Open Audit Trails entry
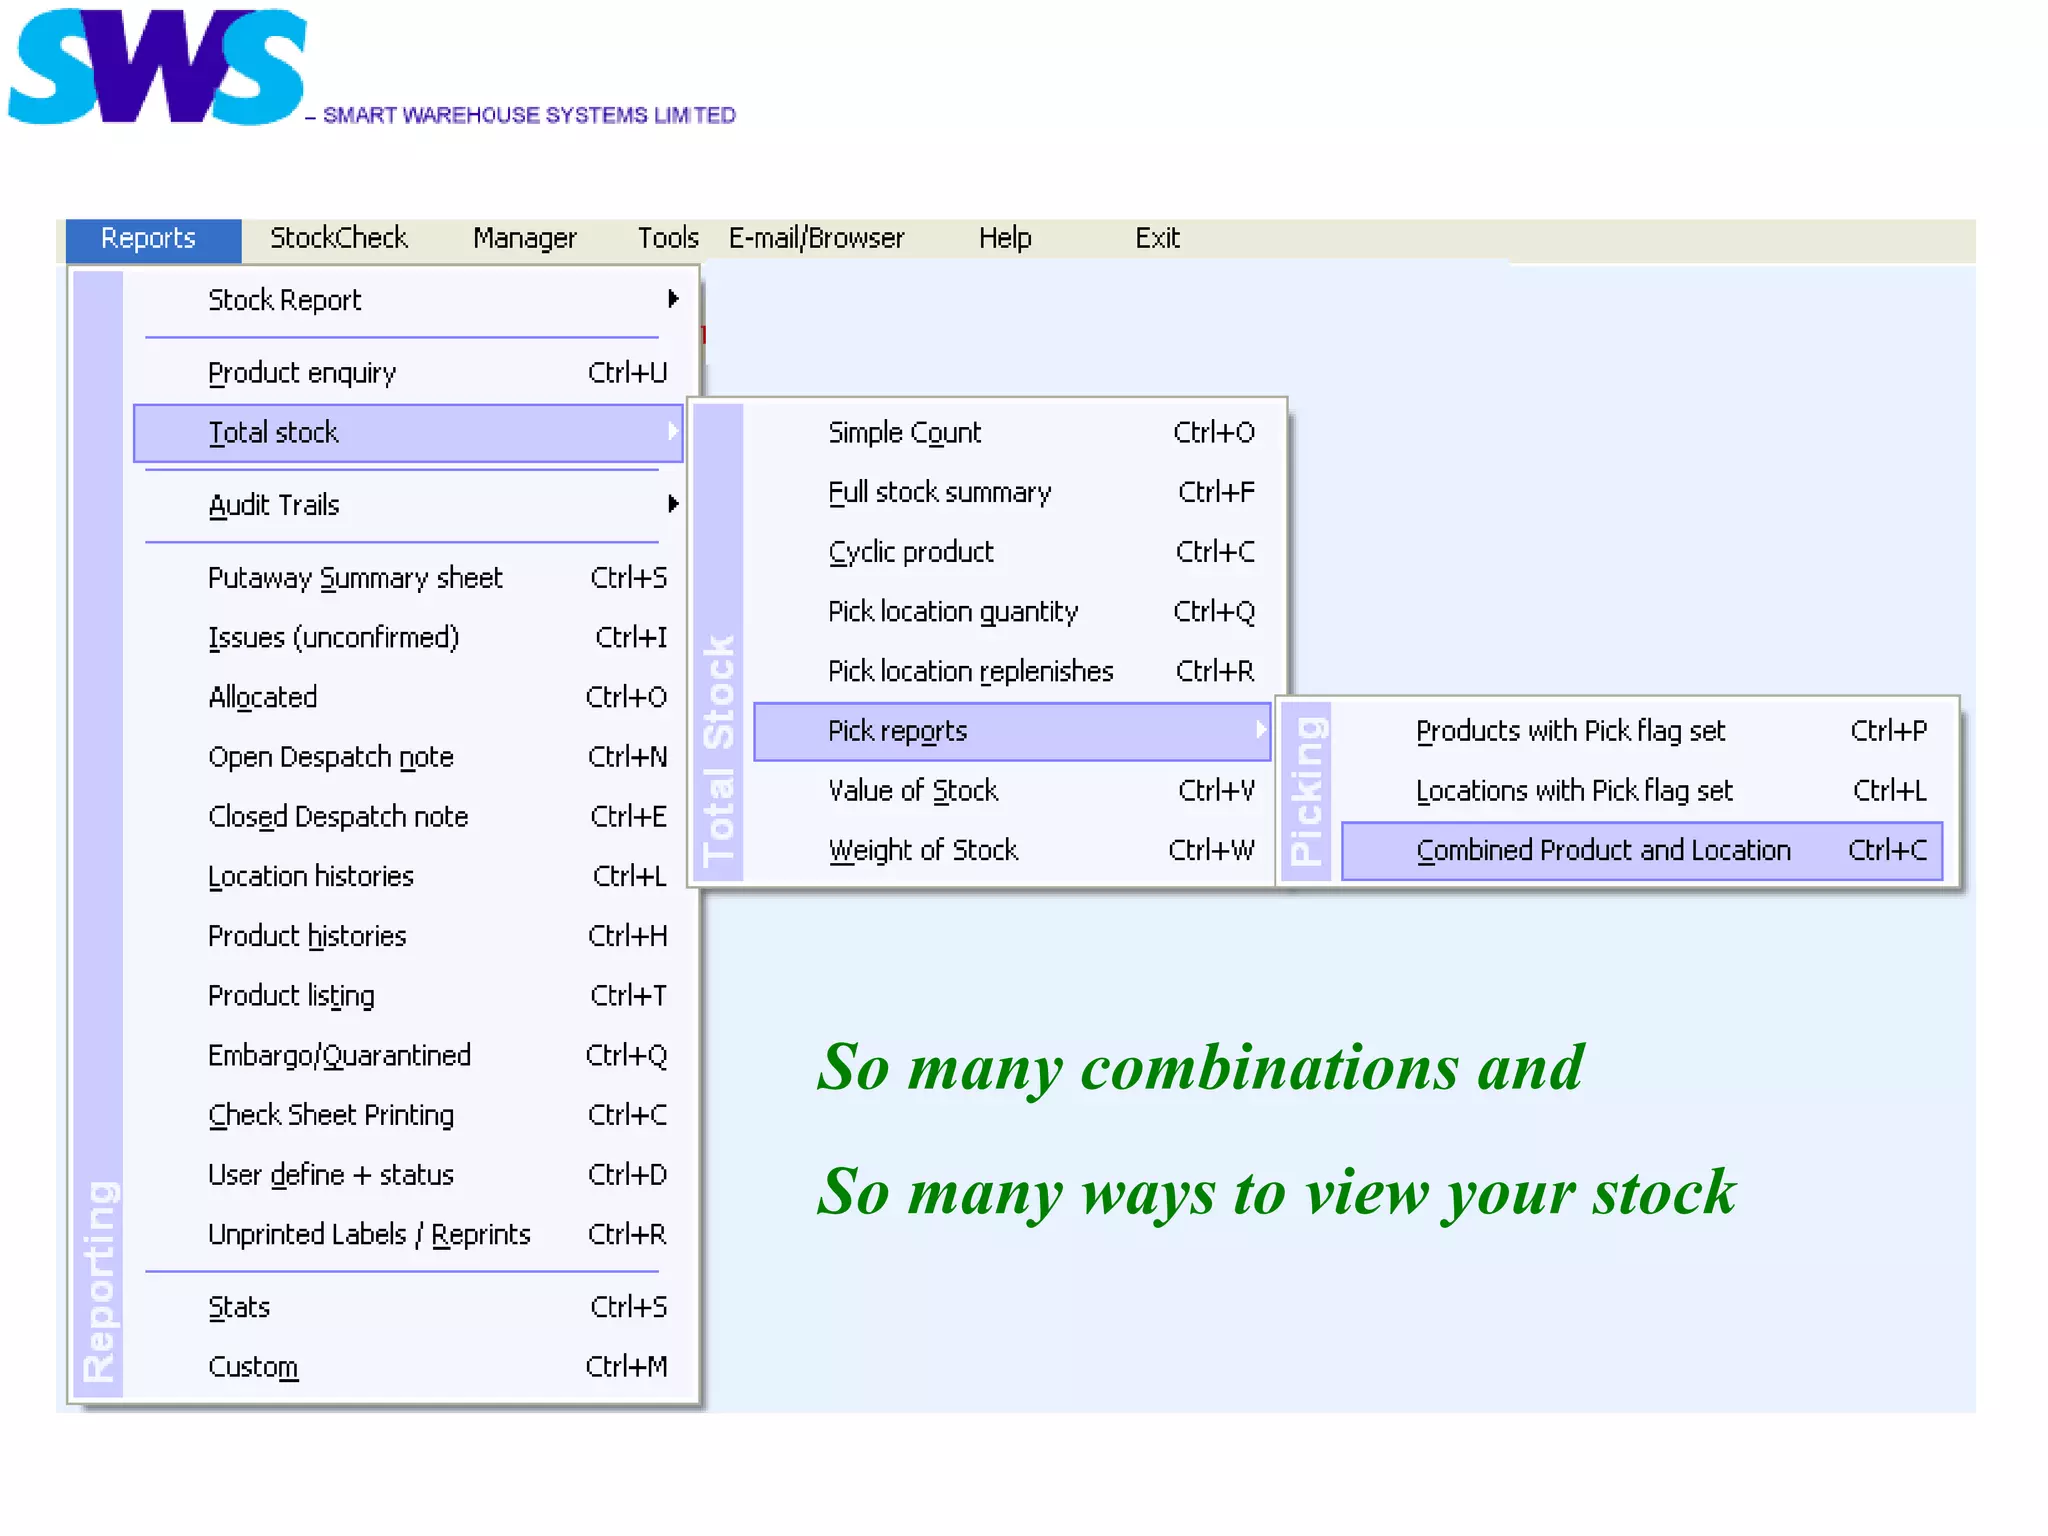 pos(408,505)
